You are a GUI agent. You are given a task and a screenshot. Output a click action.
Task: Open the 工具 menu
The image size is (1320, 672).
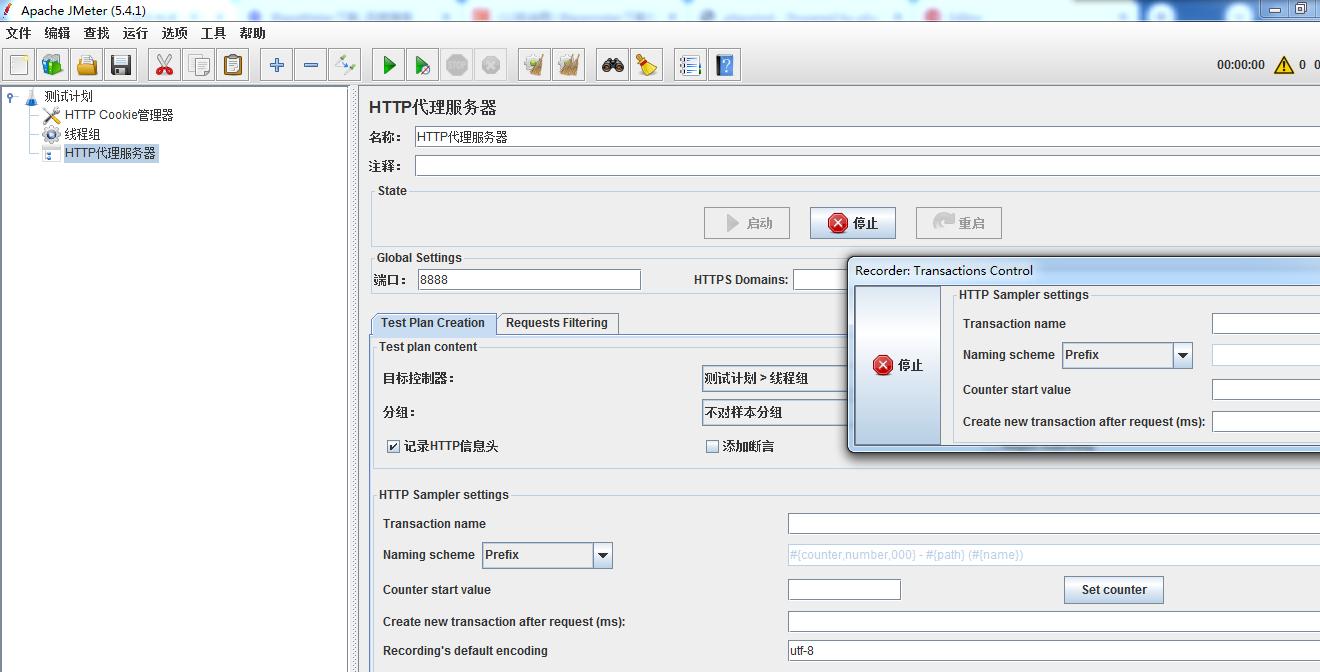point(213,33)
